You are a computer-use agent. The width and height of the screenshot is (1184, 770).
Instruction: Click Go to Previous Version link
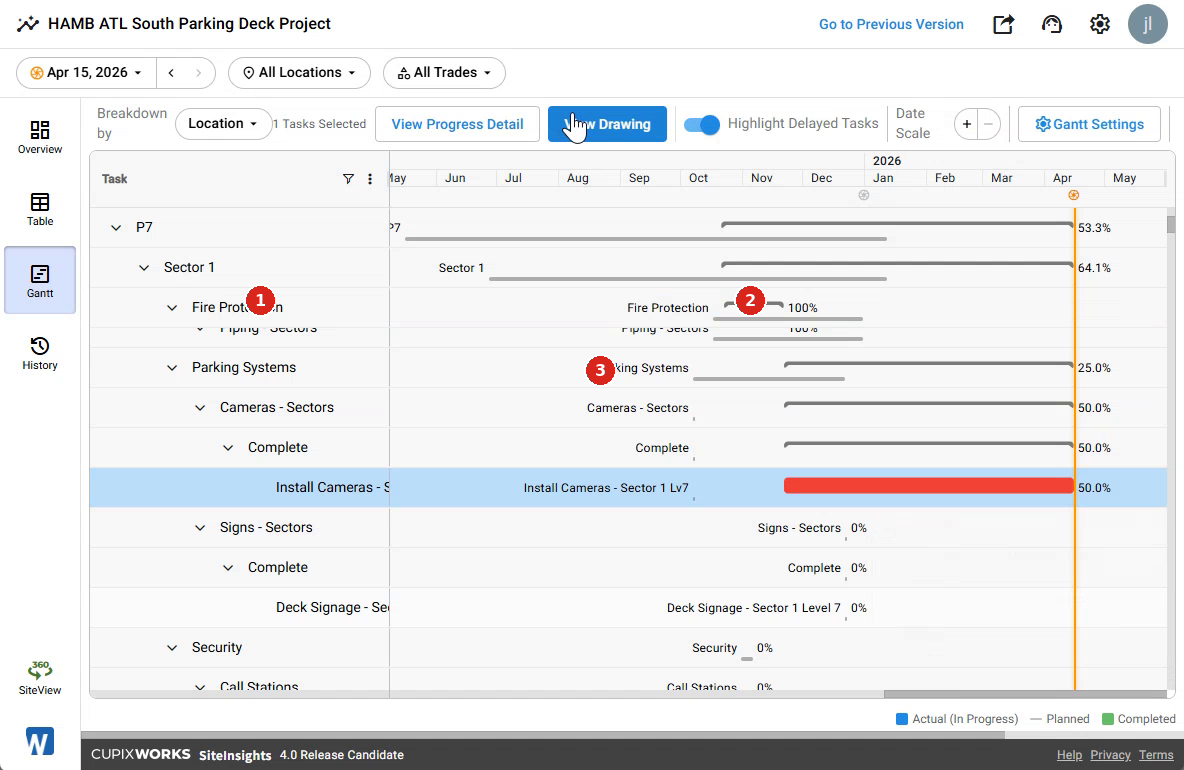pyautogui.click(x=891, y=24)
